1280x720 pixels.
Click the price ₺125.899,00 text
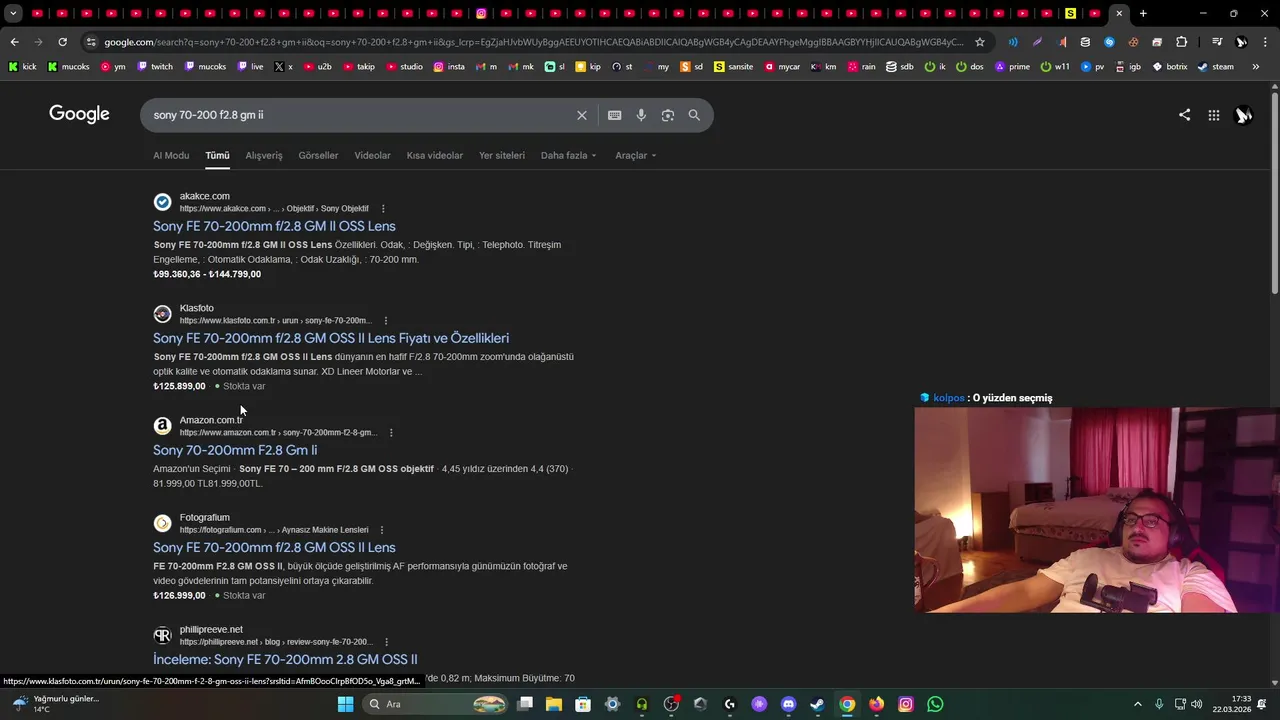coord(179,386)
